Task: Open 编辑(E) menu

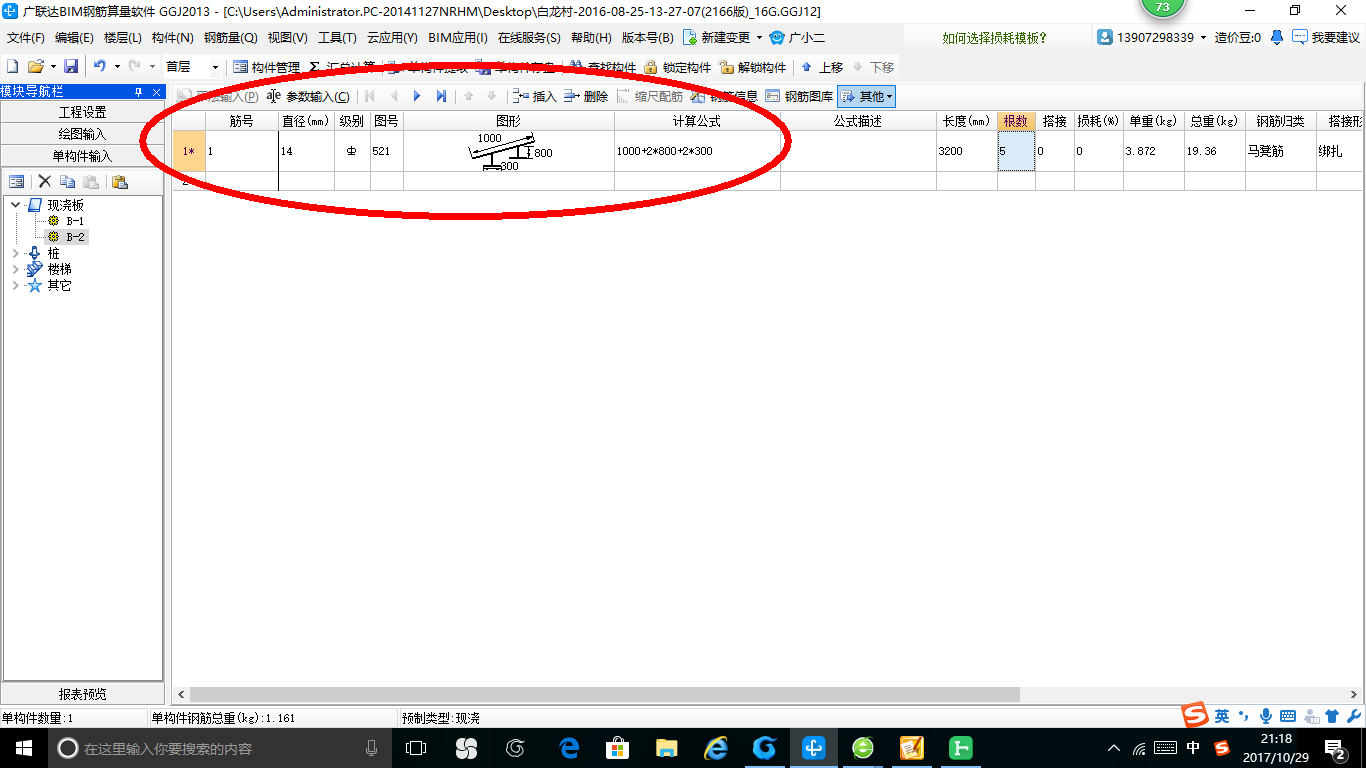Action: tap(74, 38)
